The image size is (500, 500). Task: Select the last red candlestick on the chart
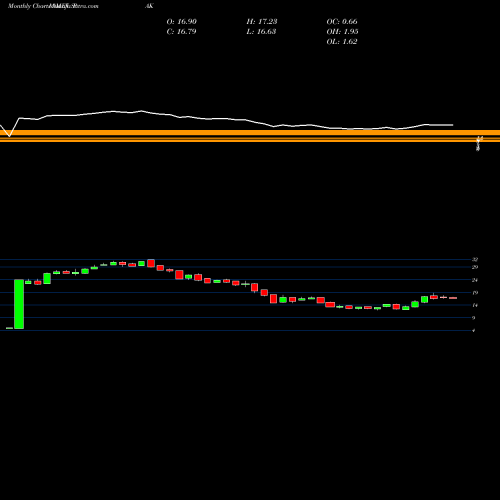(453, 298)
